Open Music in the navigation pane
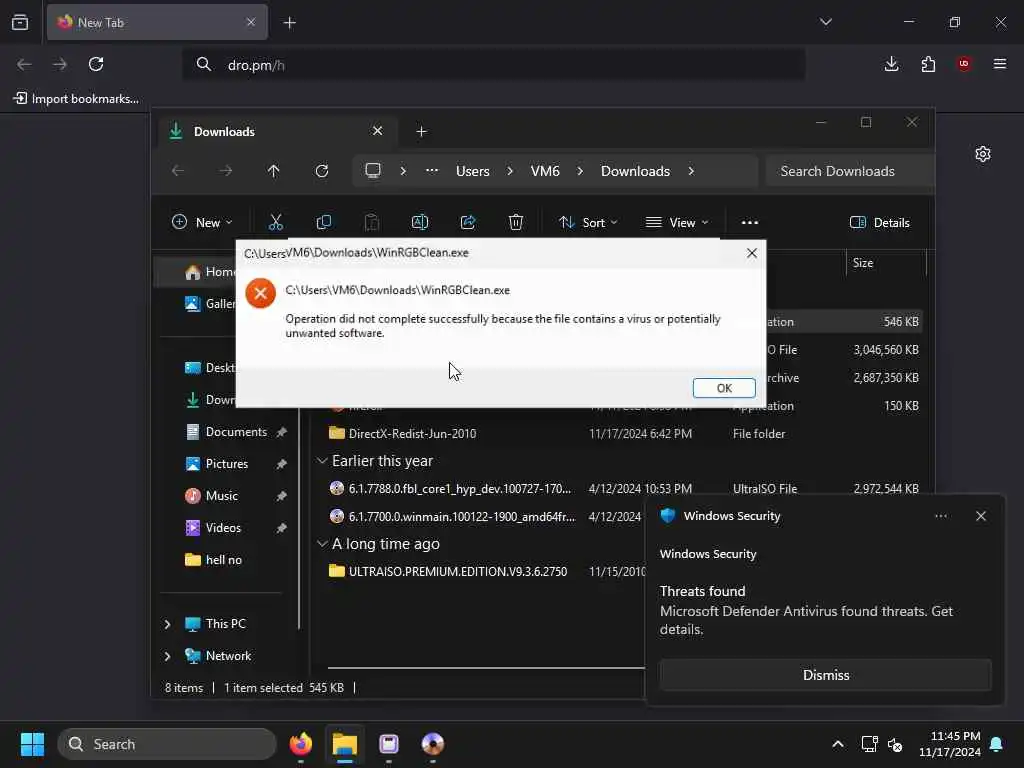The image size is (1024, 768). [221, 496]
